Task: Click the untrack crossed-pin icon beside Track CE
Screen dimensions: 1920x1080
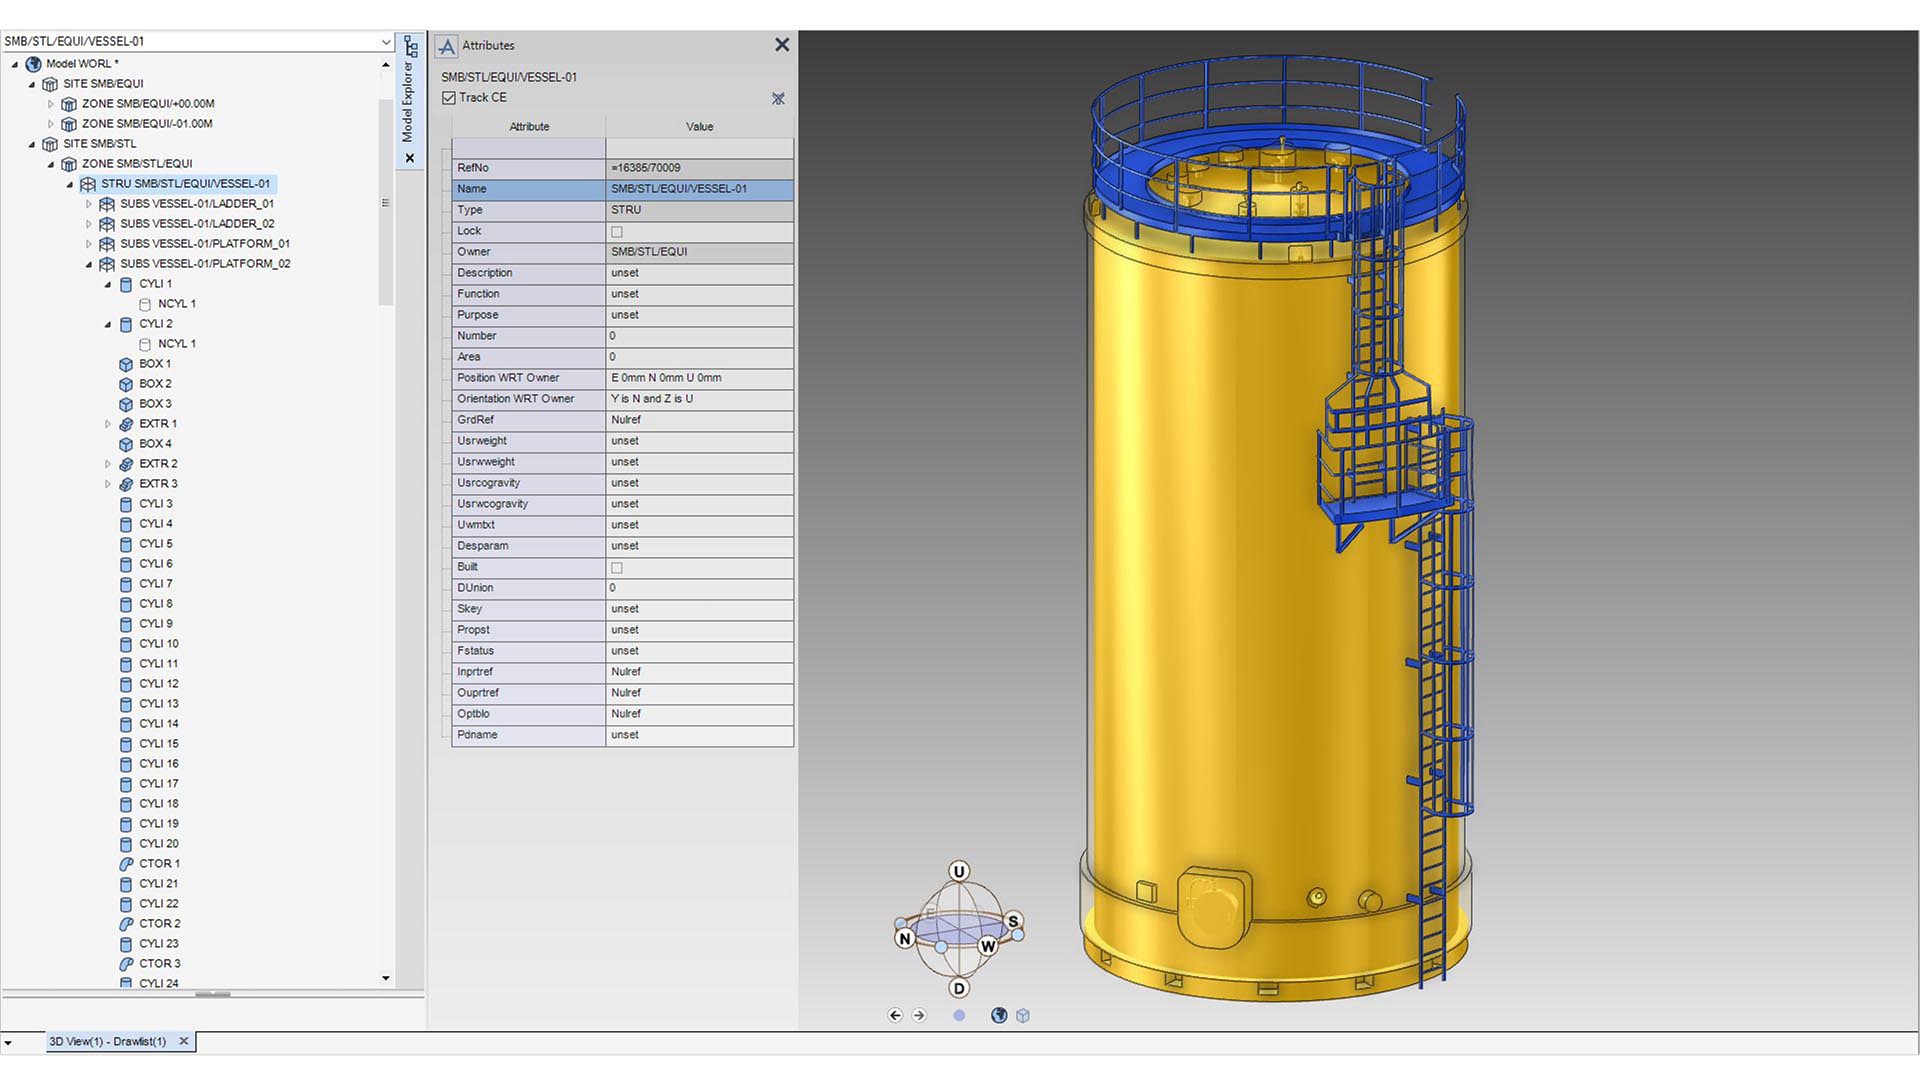Action: (x=778, y=98)
